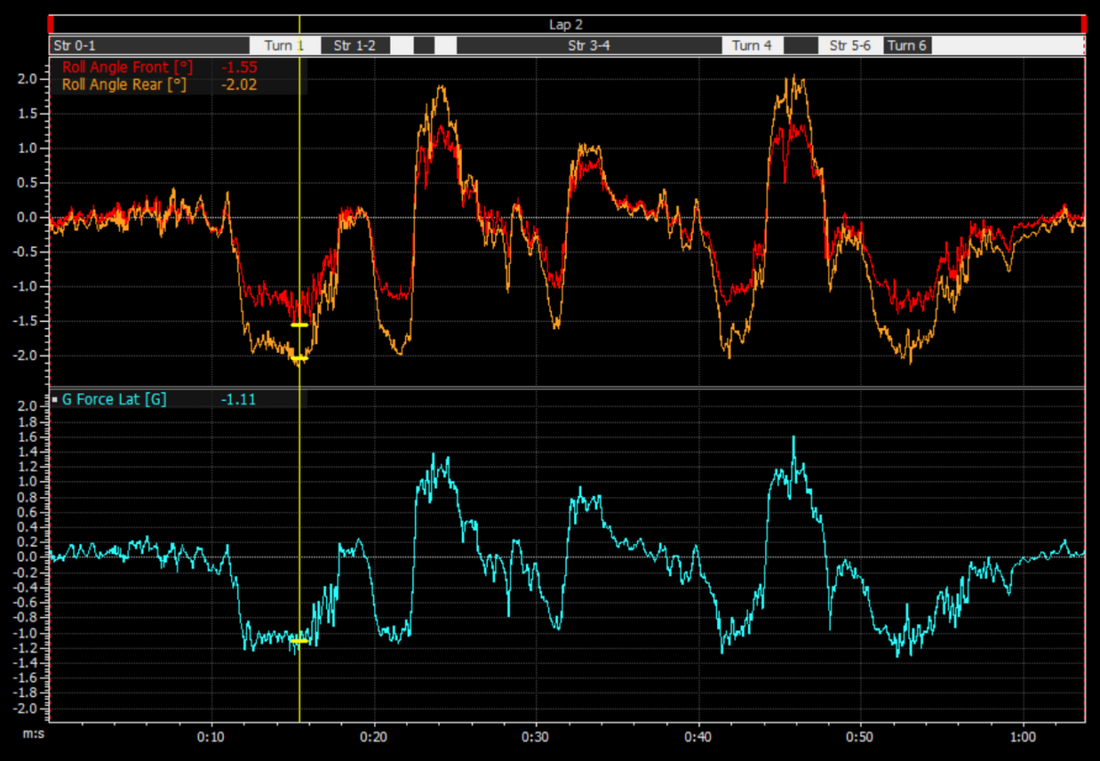Screen dimensions: 1100x761
Task: Click the 0:40 time axis label
Action: click(x=698, y=737)
